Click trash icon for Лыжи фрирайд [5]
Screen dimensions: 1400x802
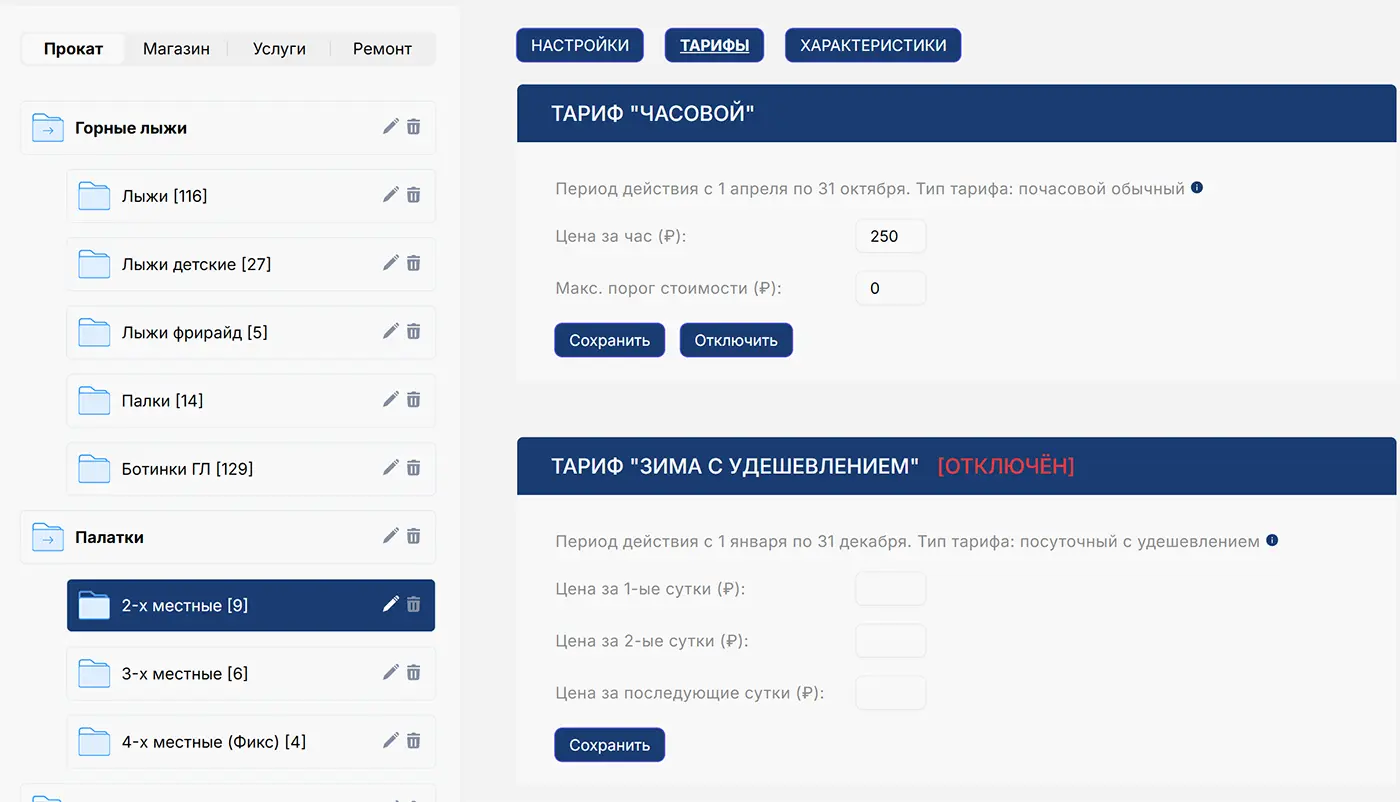414,332
